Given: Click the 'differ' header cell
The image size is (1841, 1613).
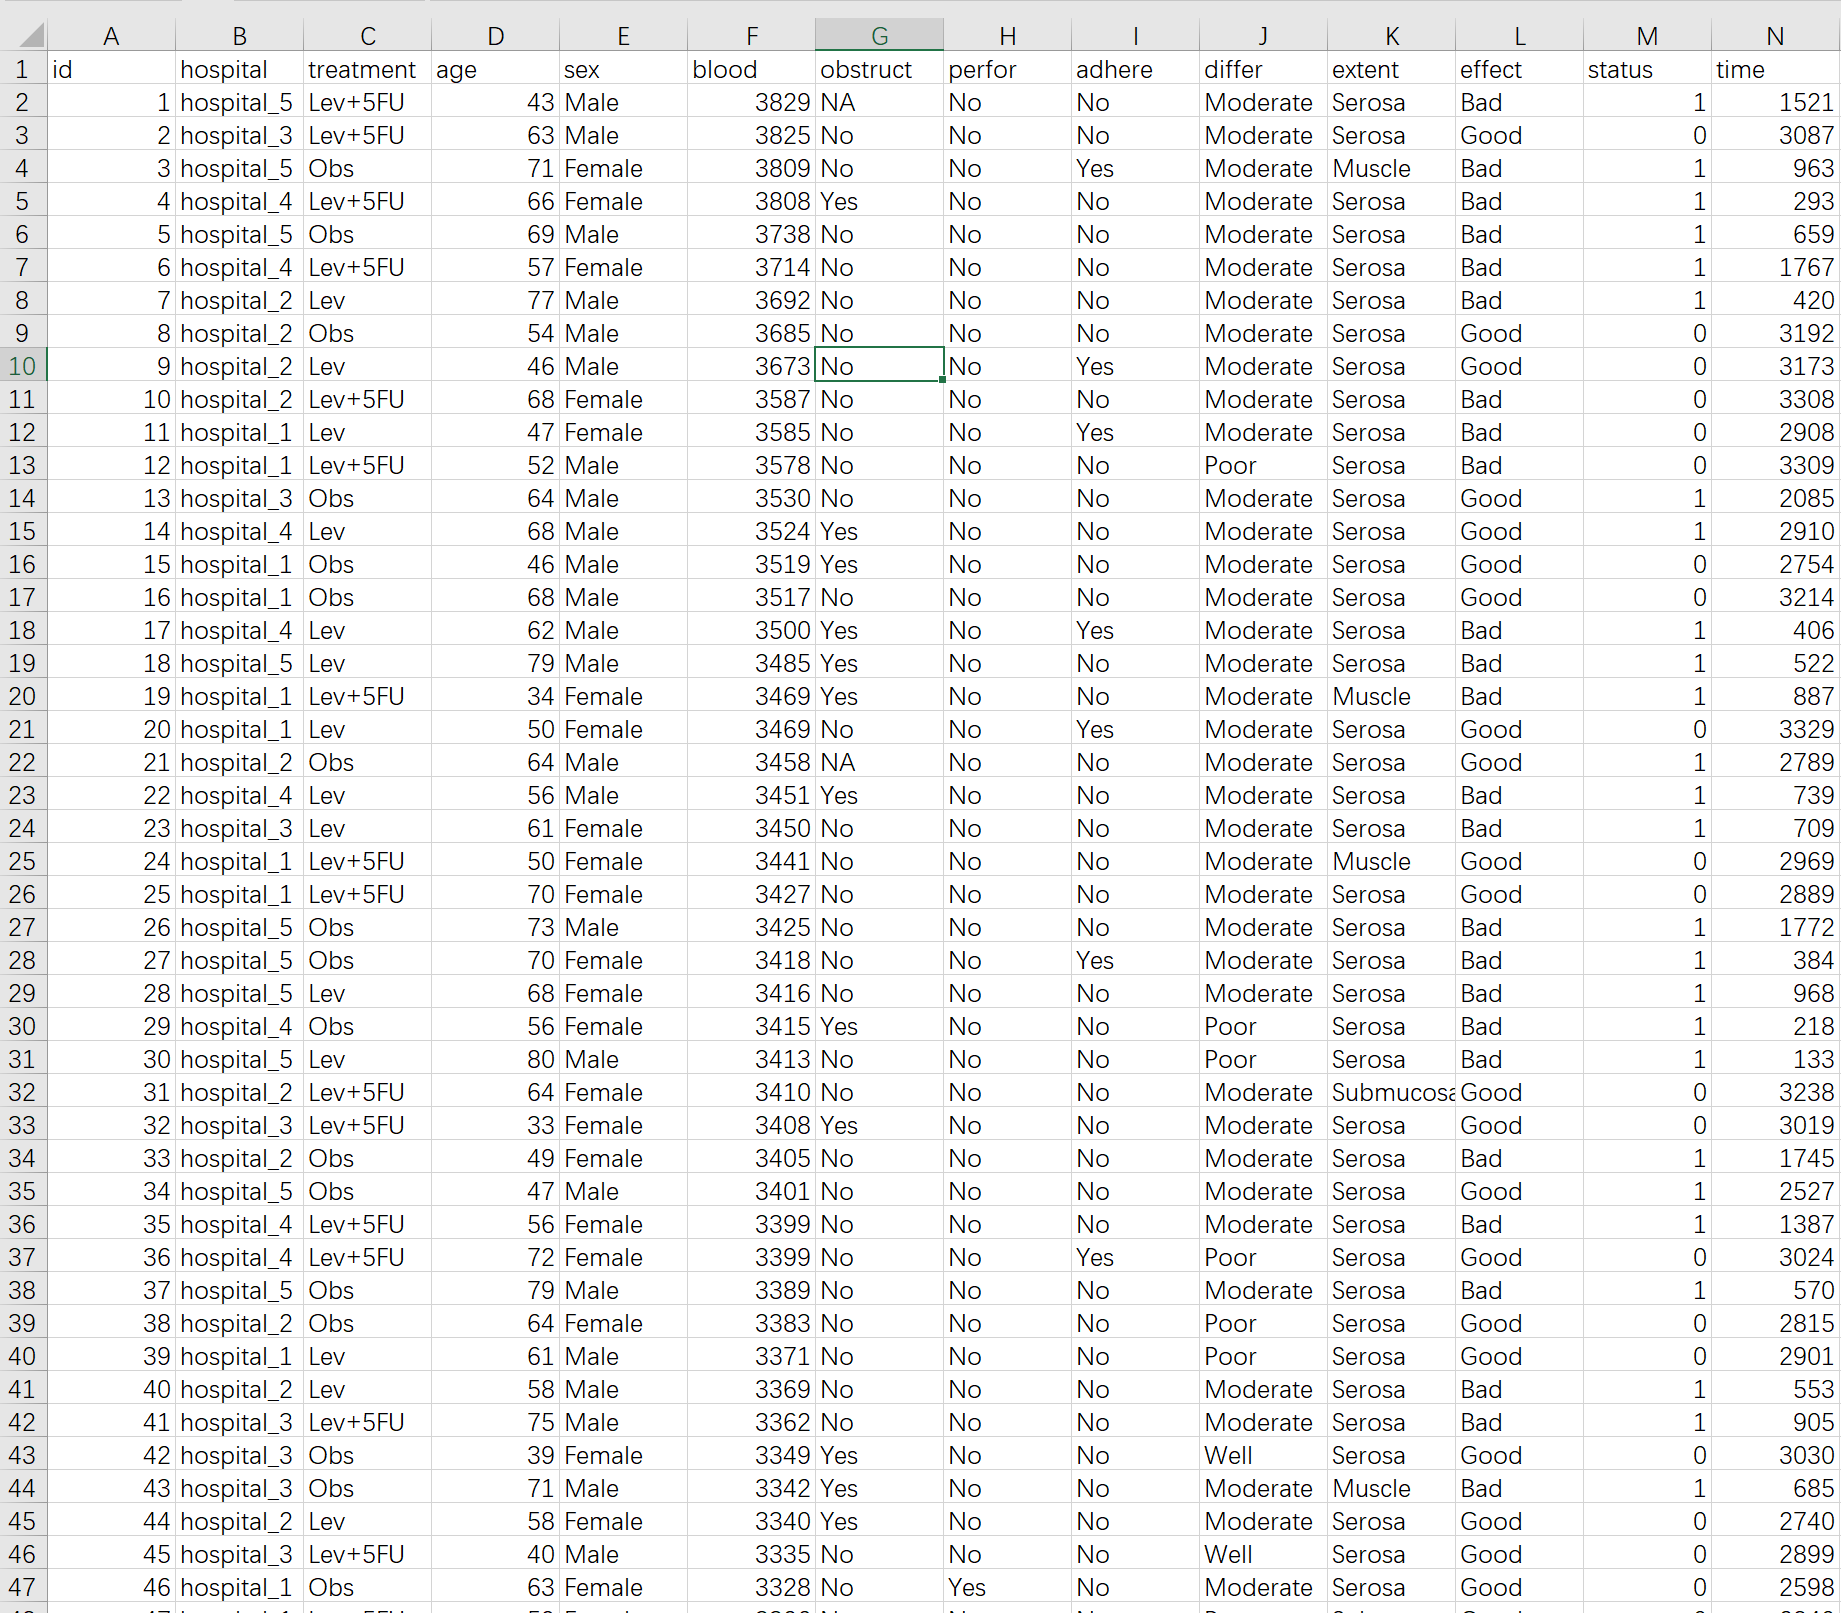Looking at the screenshot, I should click(1263, 69).
